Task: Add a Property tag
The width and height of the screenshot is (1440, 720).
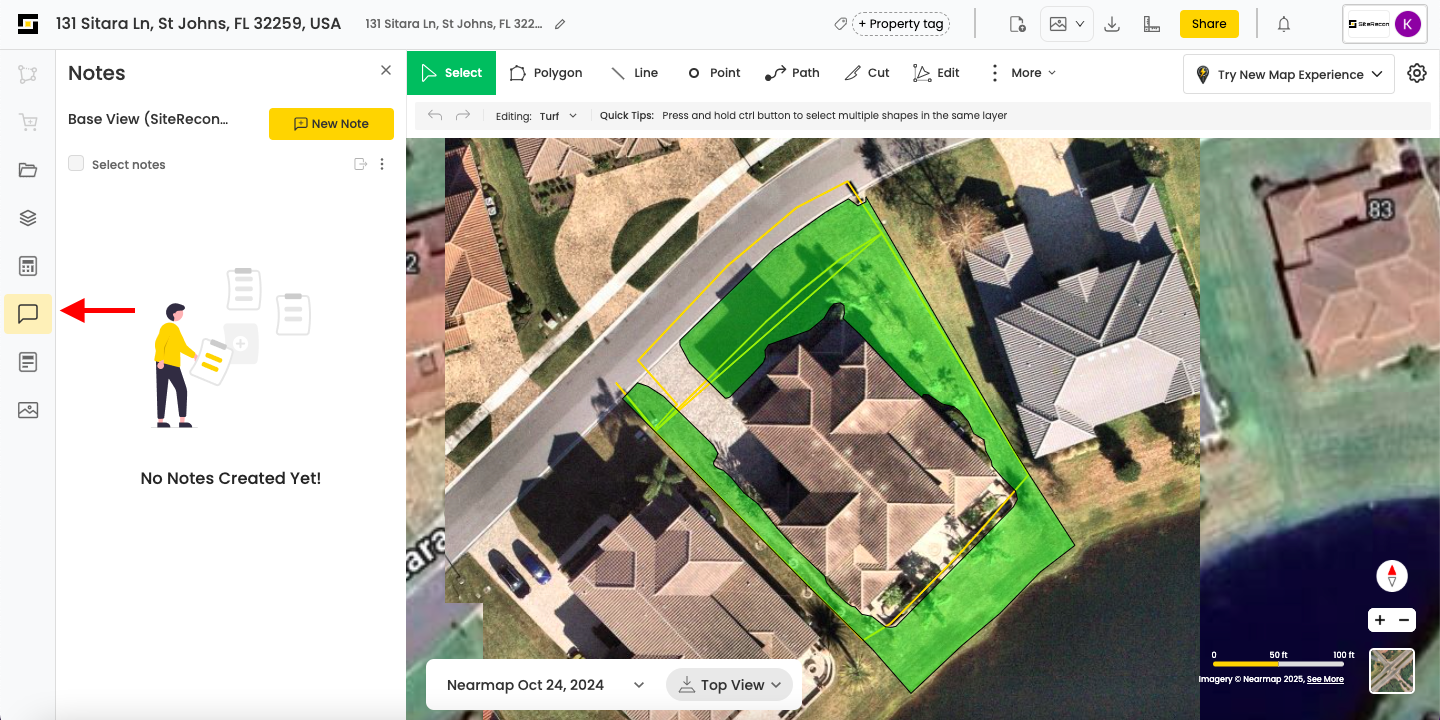Action: tap(900, 24)
